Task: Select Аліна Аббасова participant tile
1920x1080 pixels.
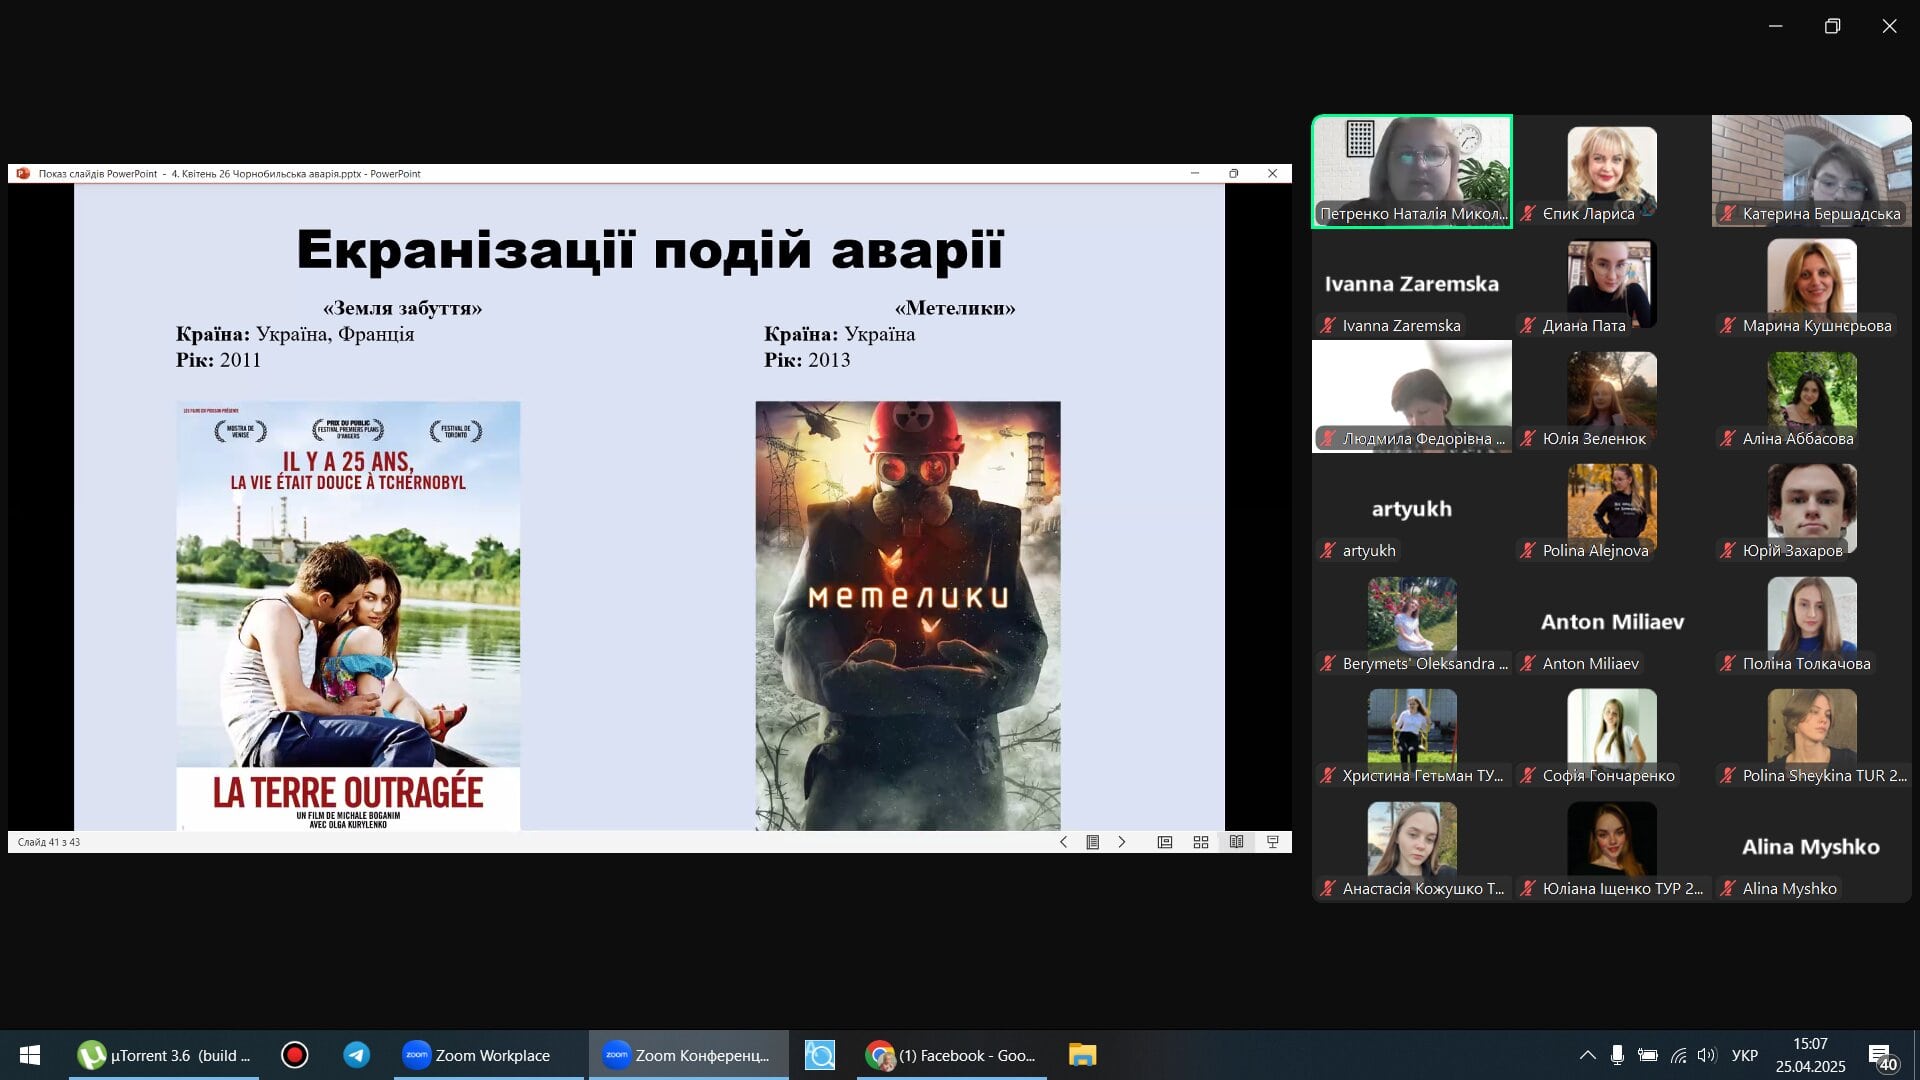Action: point(1812,396)
